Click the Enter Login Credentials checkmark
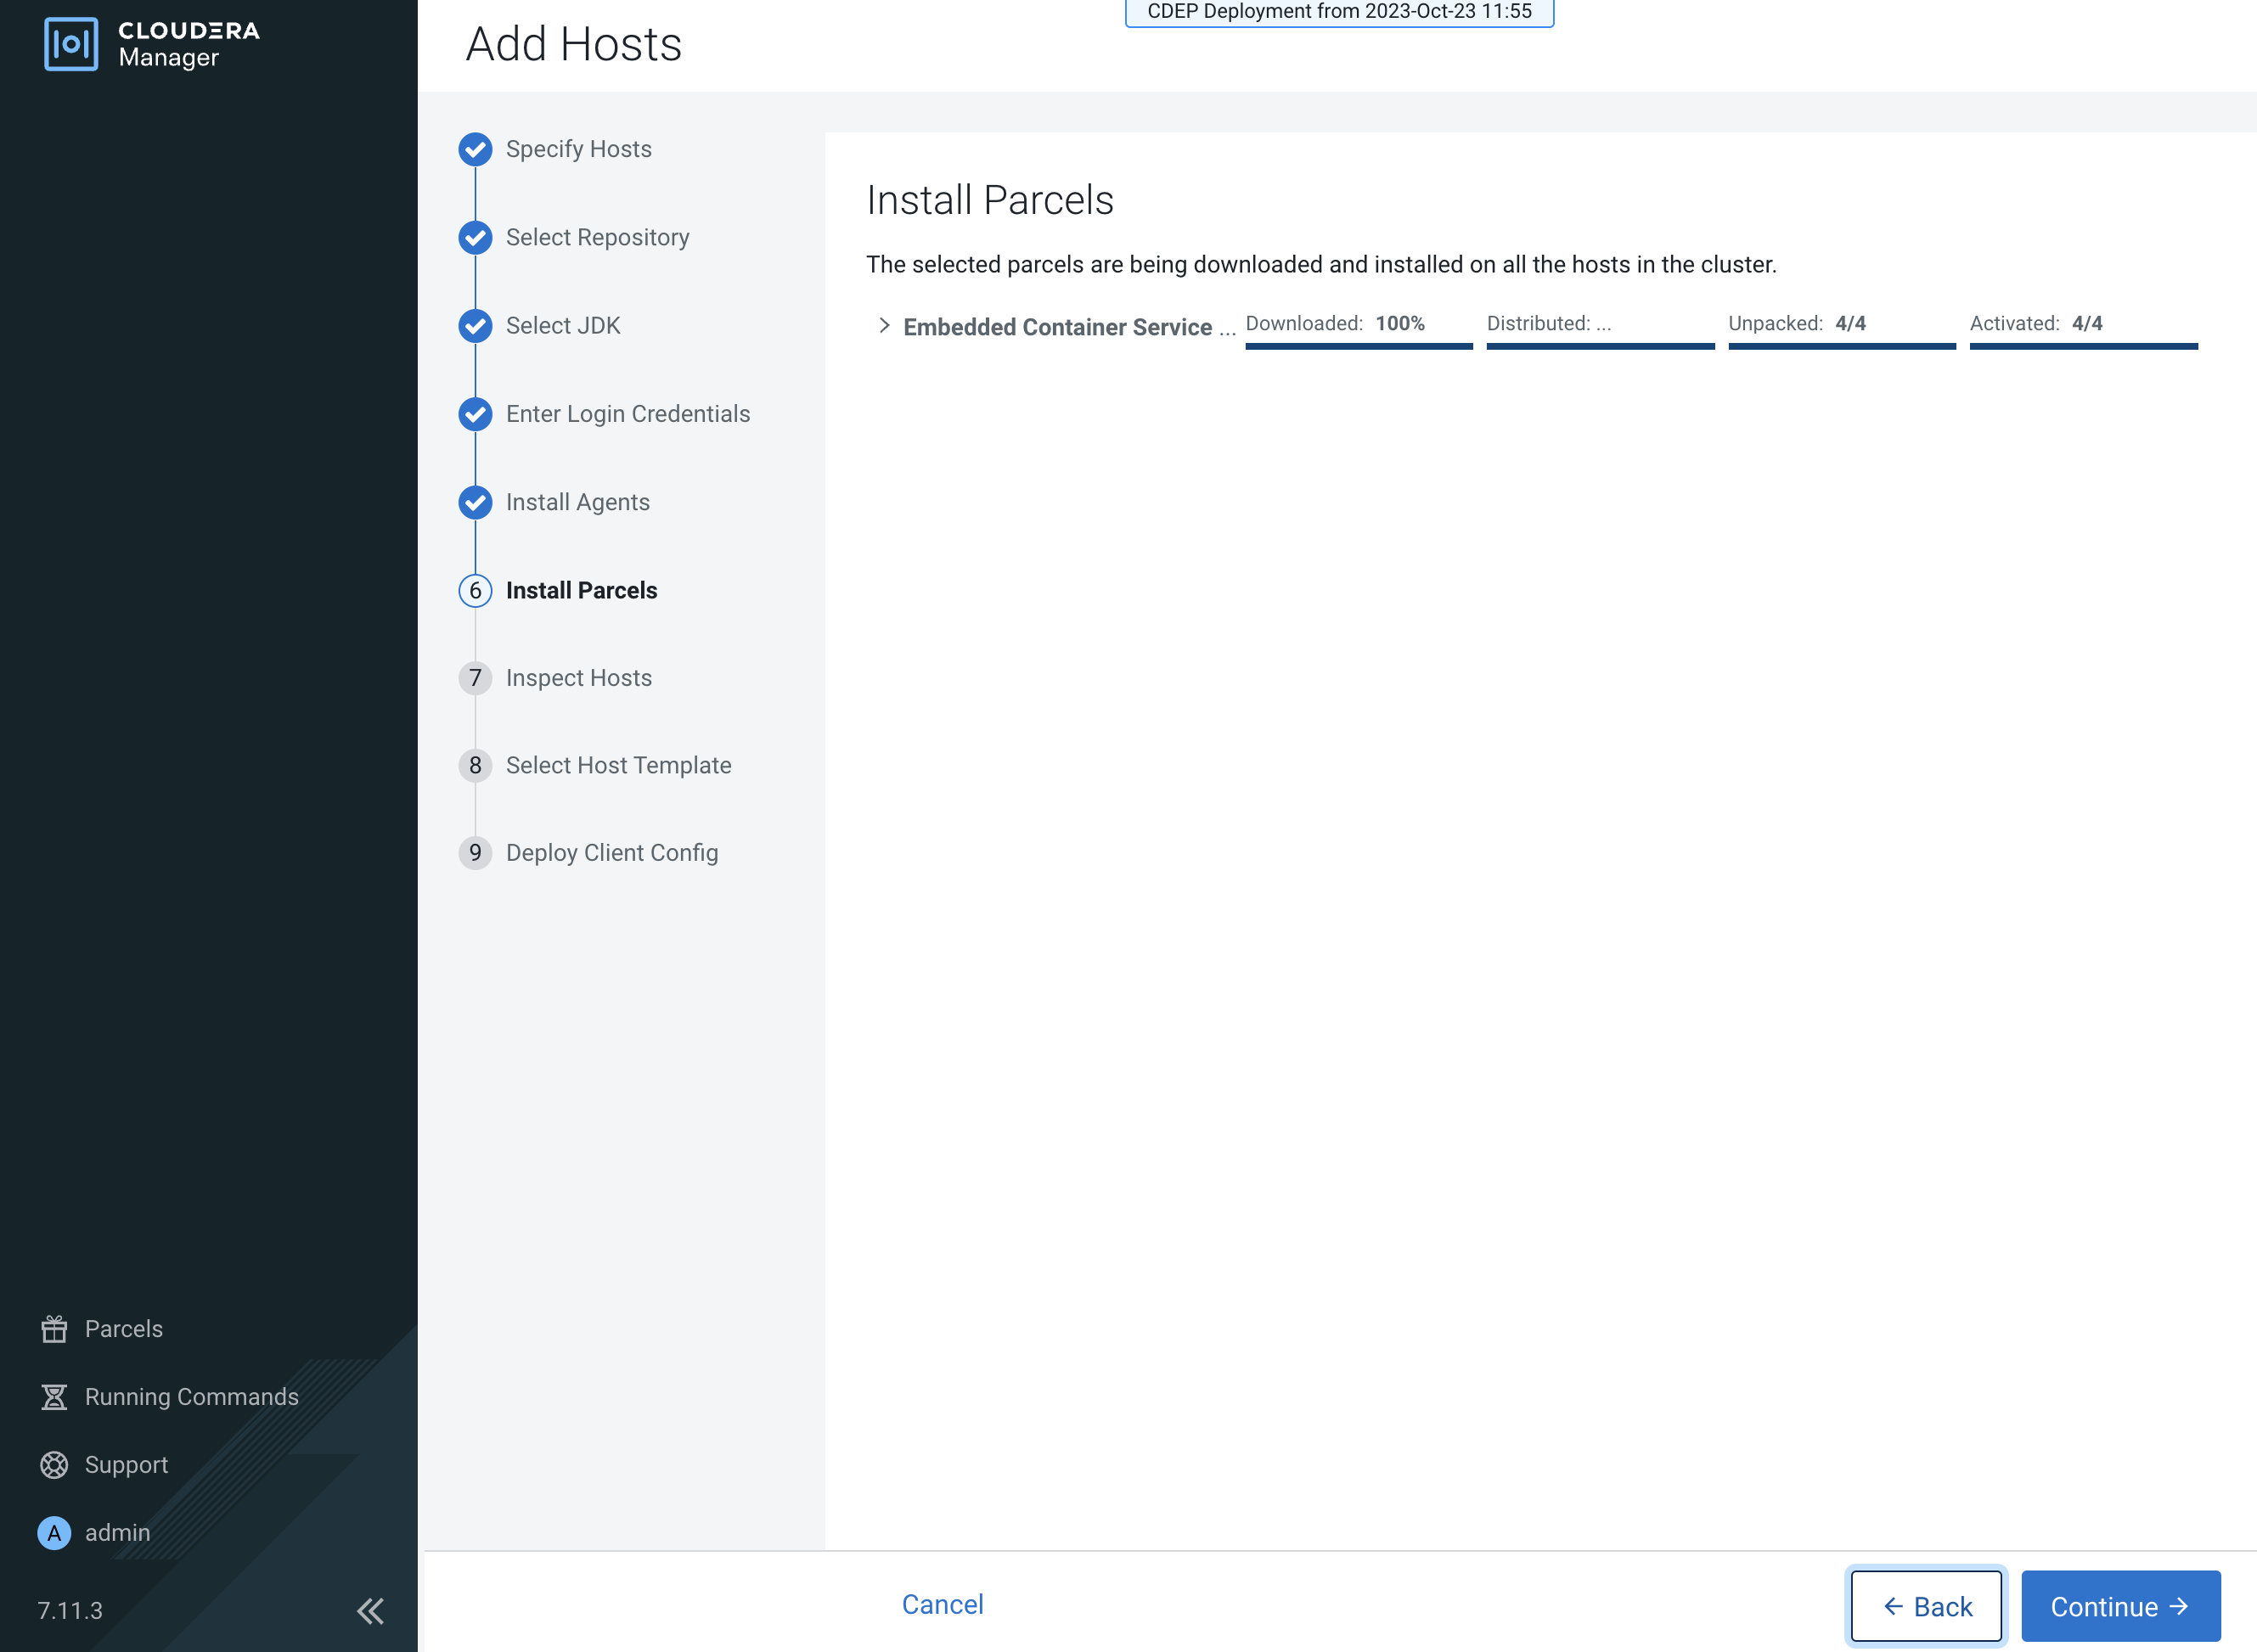Screen dimensions: 2257x1652 [475, 414]
